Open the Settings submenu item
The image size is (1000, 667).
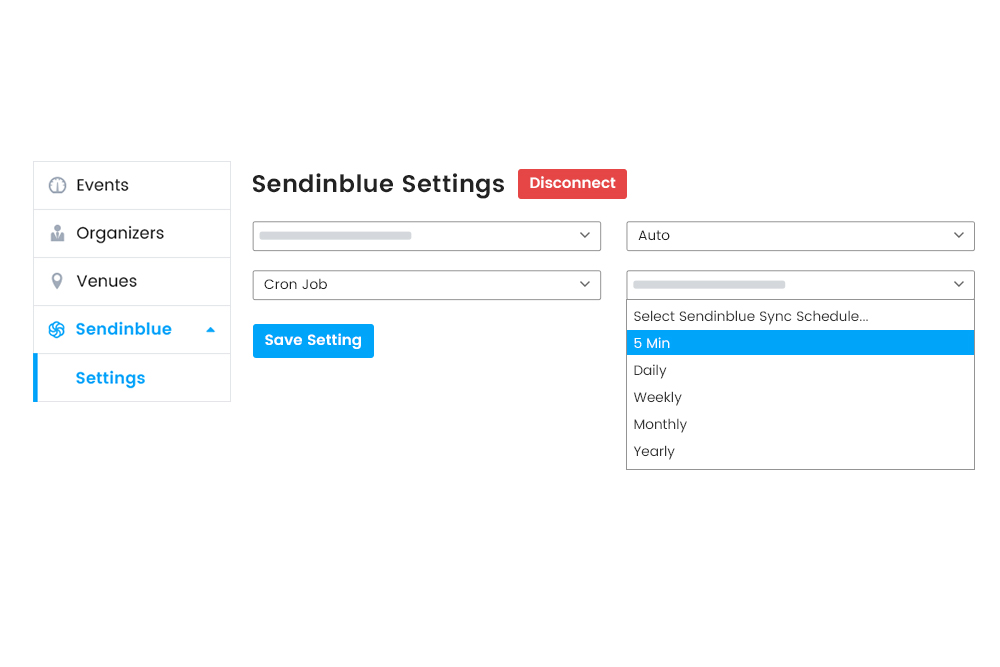tap(110, 378)
